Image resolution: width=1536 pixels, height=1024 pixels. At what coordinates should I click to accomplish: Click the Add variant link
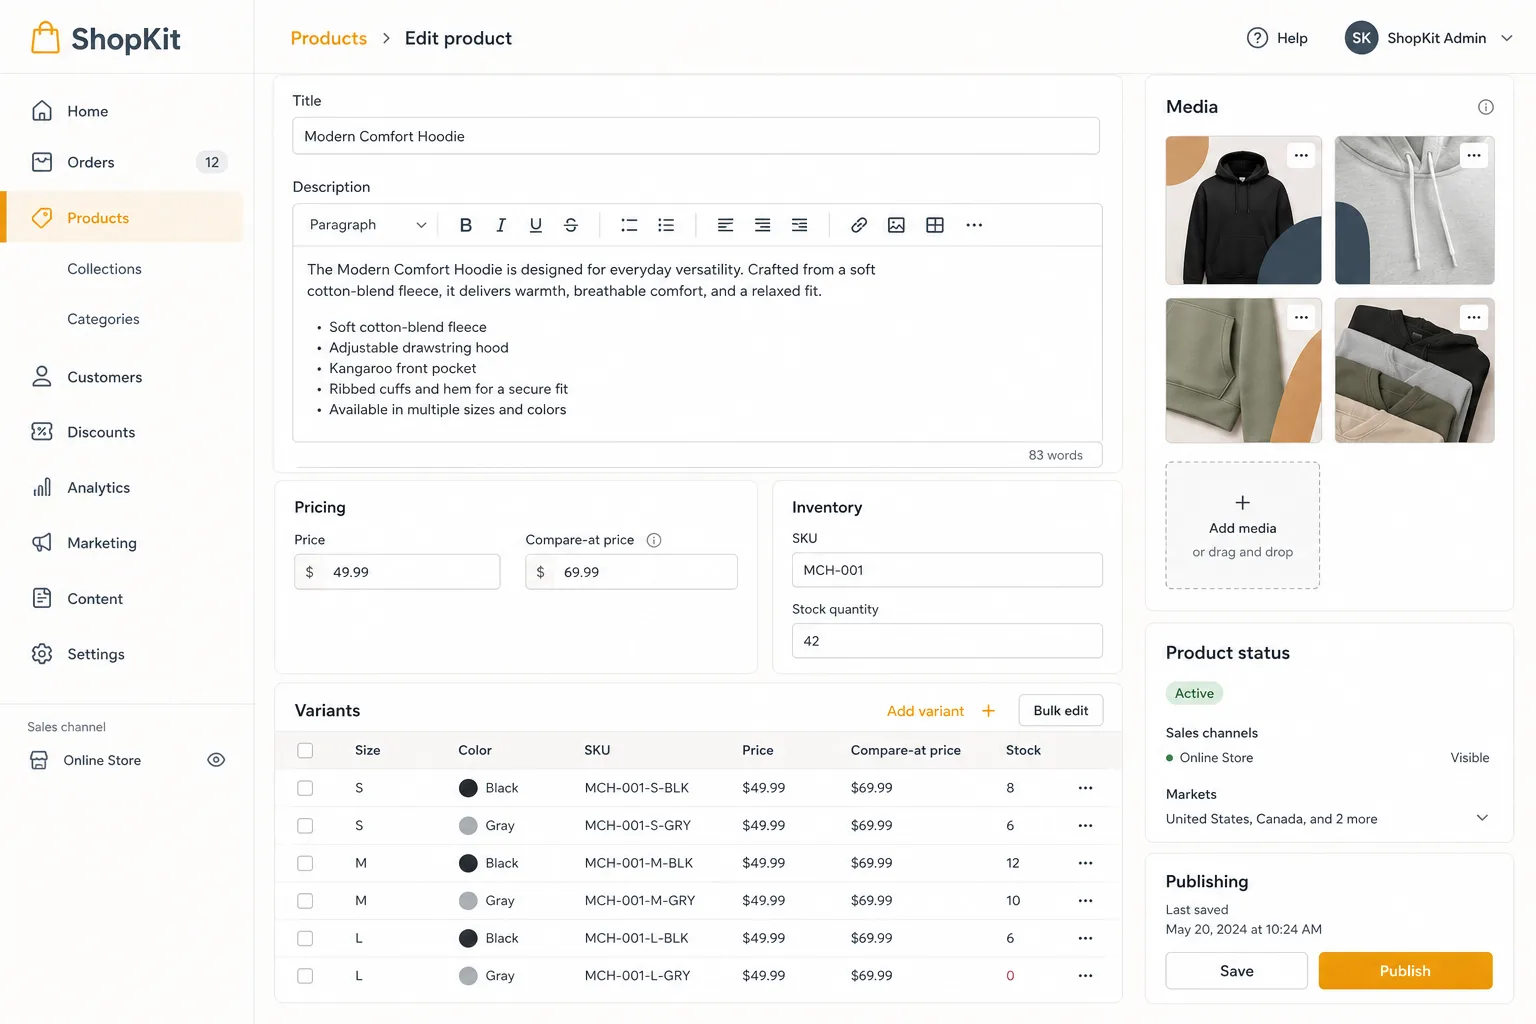point(925,711)
